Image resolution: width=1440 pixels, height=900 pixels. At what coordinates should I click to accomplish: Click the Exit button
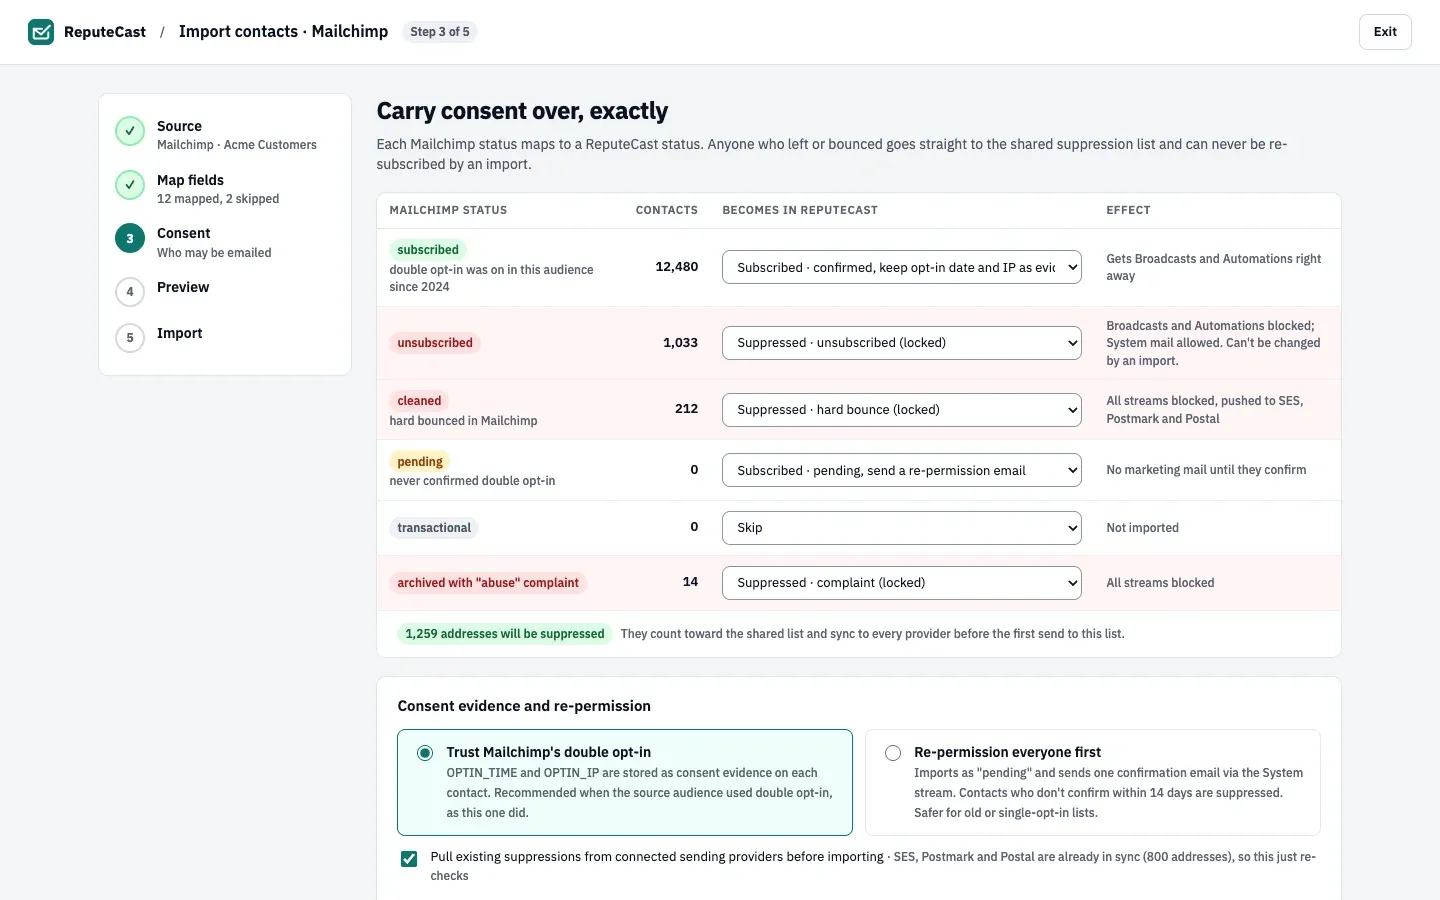point(1385,32)
